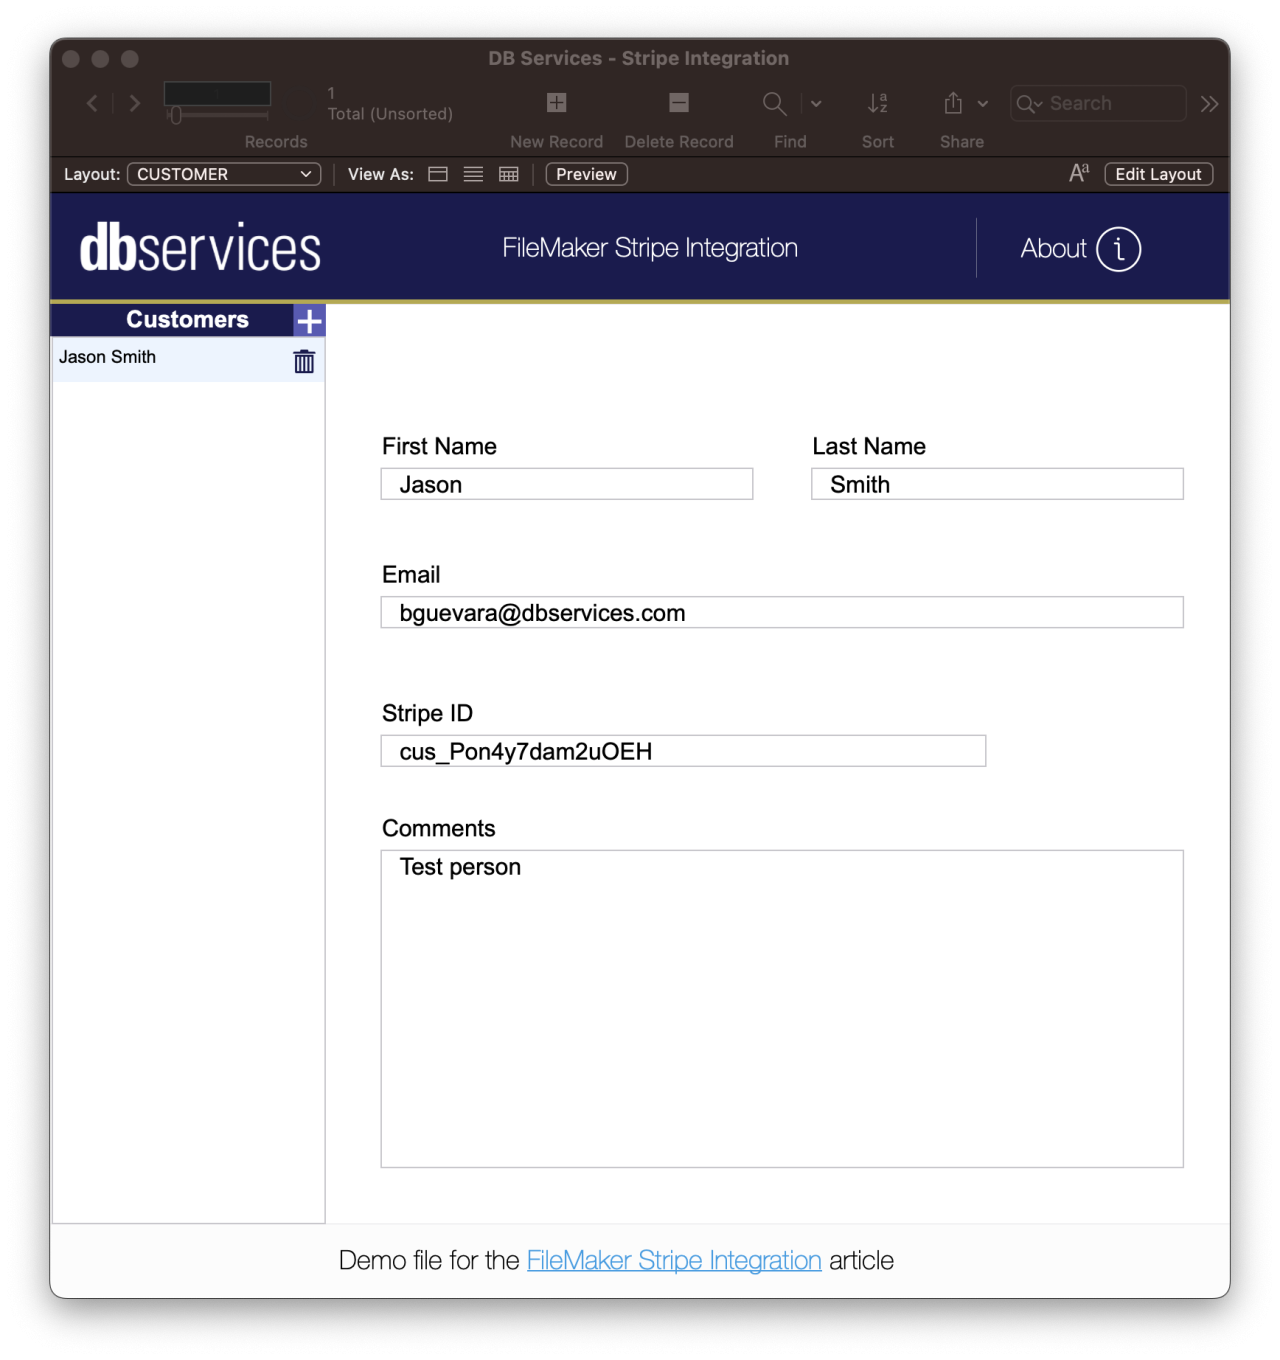Screen dimensions: 1280x1360
Task: Open the Find options dropdown arrow
Action: [x=816, y=103]
